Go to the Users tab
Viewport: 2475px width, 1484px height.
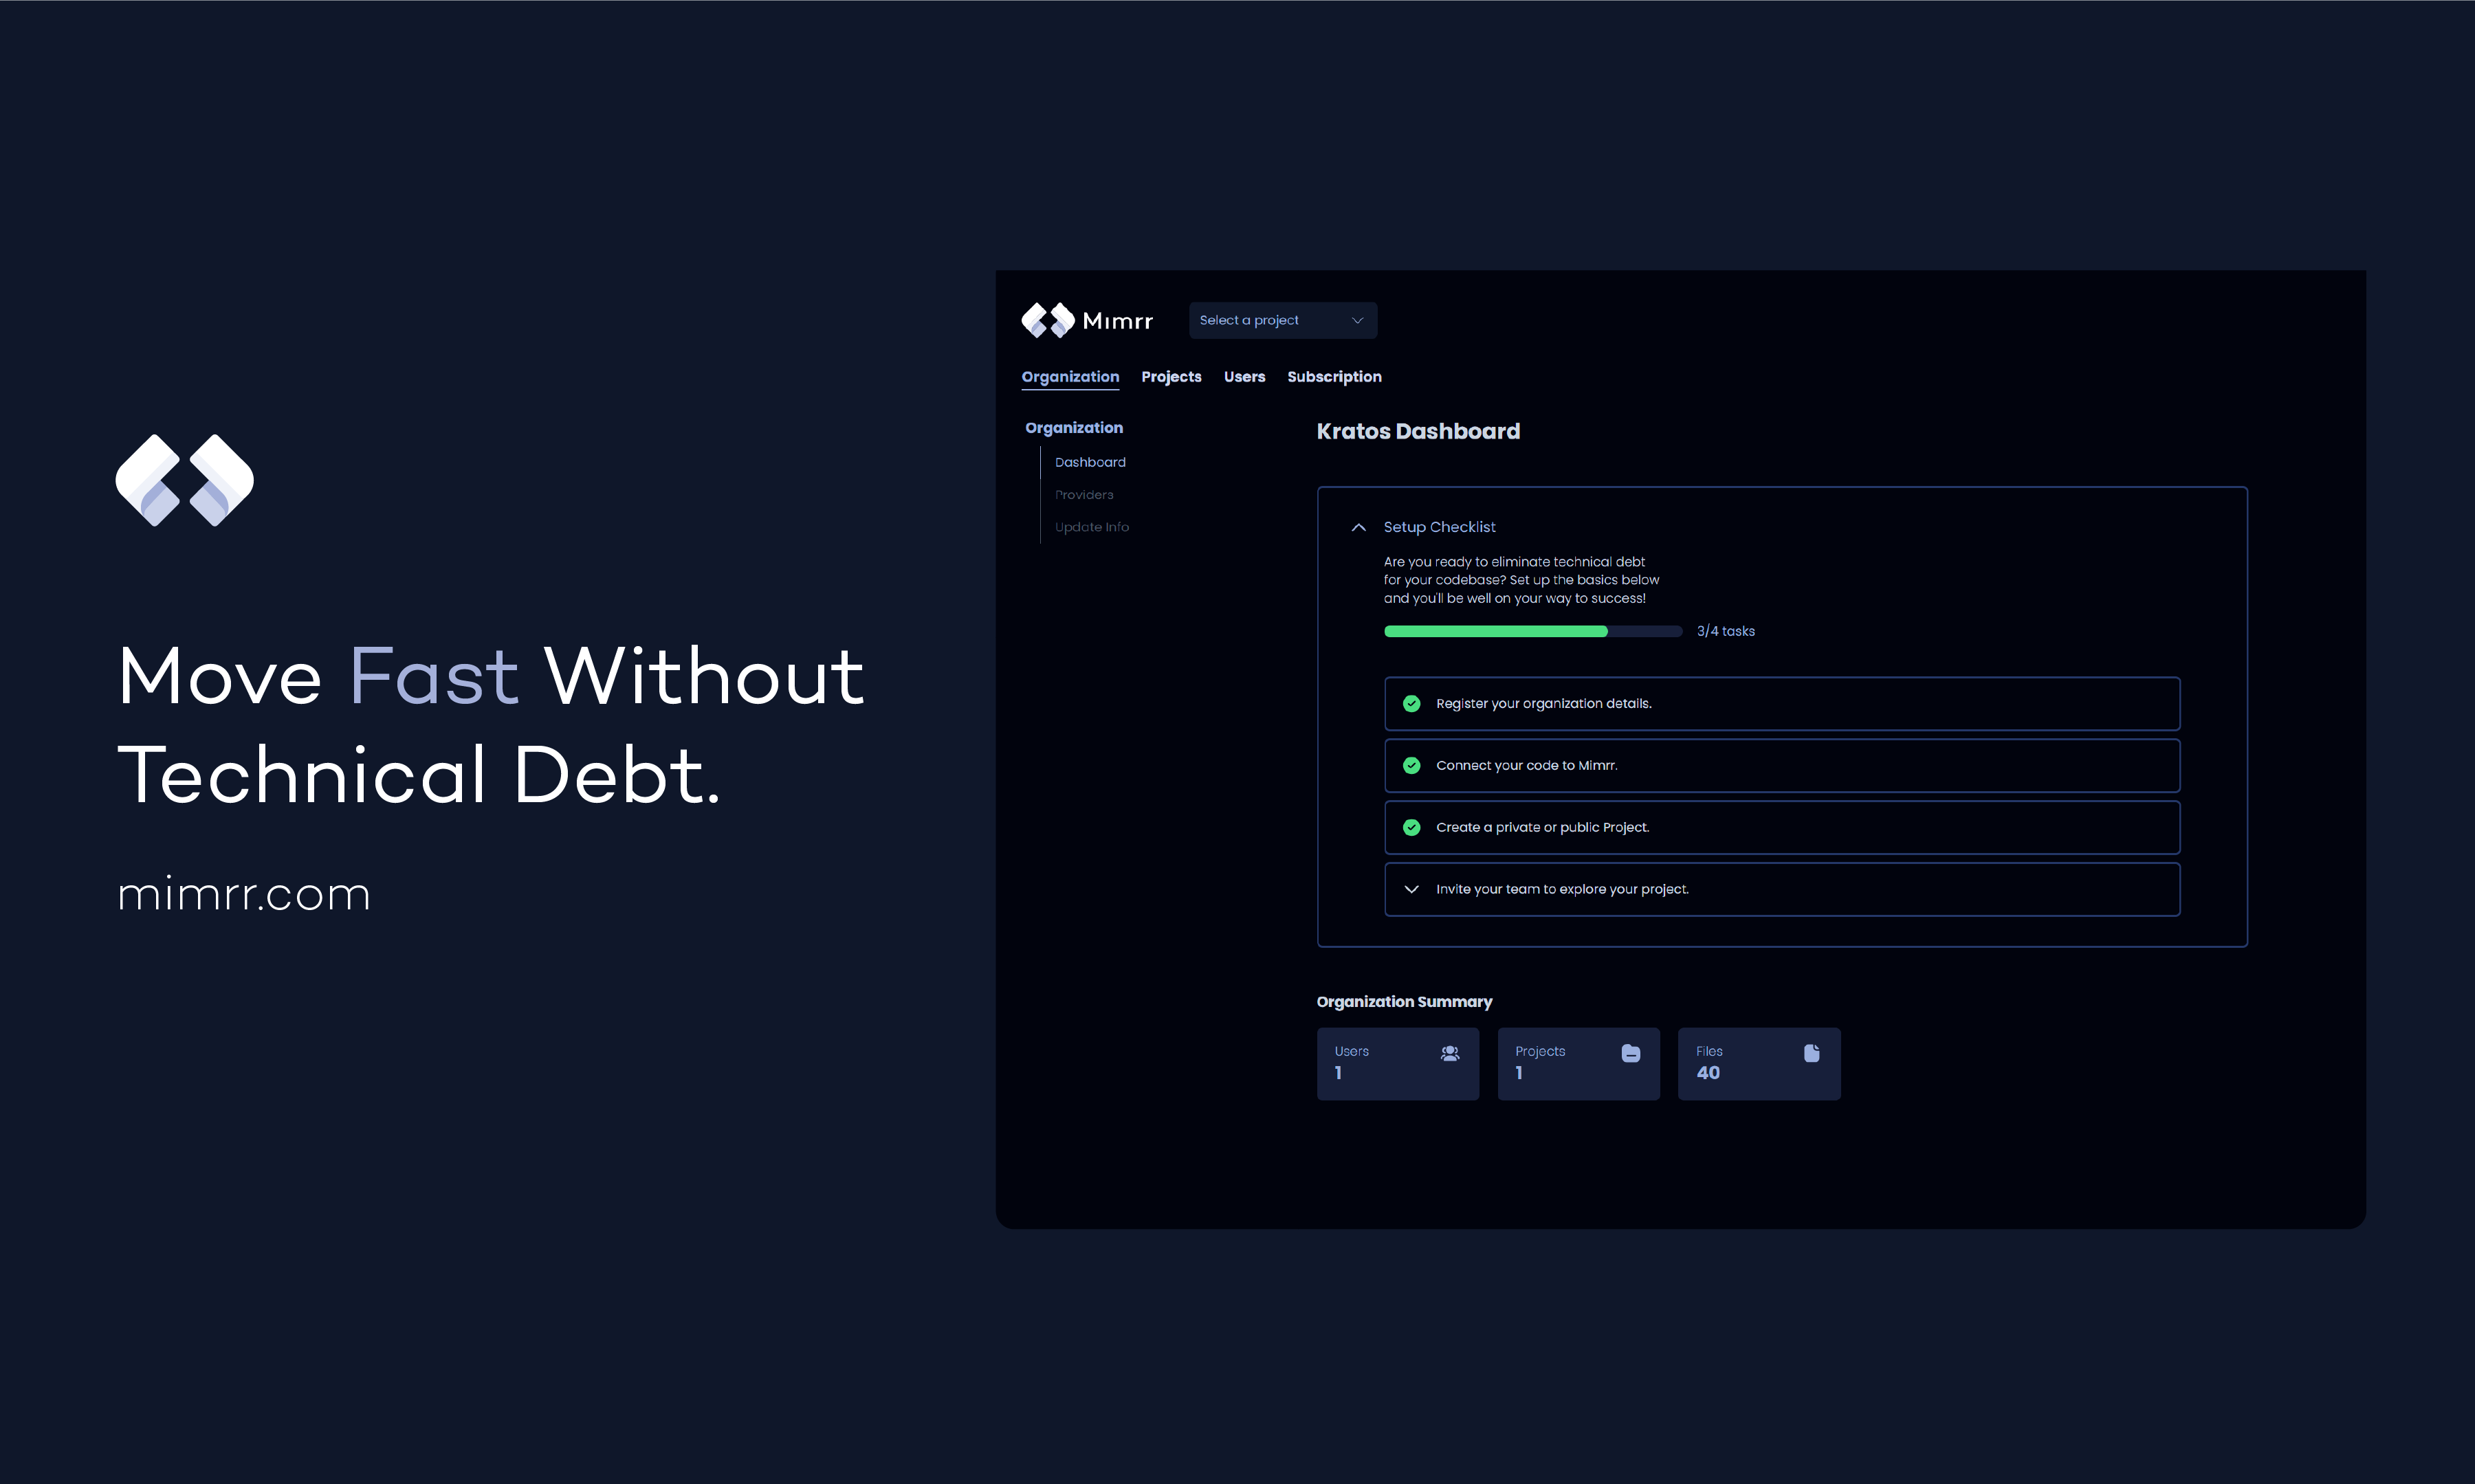click(1244, 377)
